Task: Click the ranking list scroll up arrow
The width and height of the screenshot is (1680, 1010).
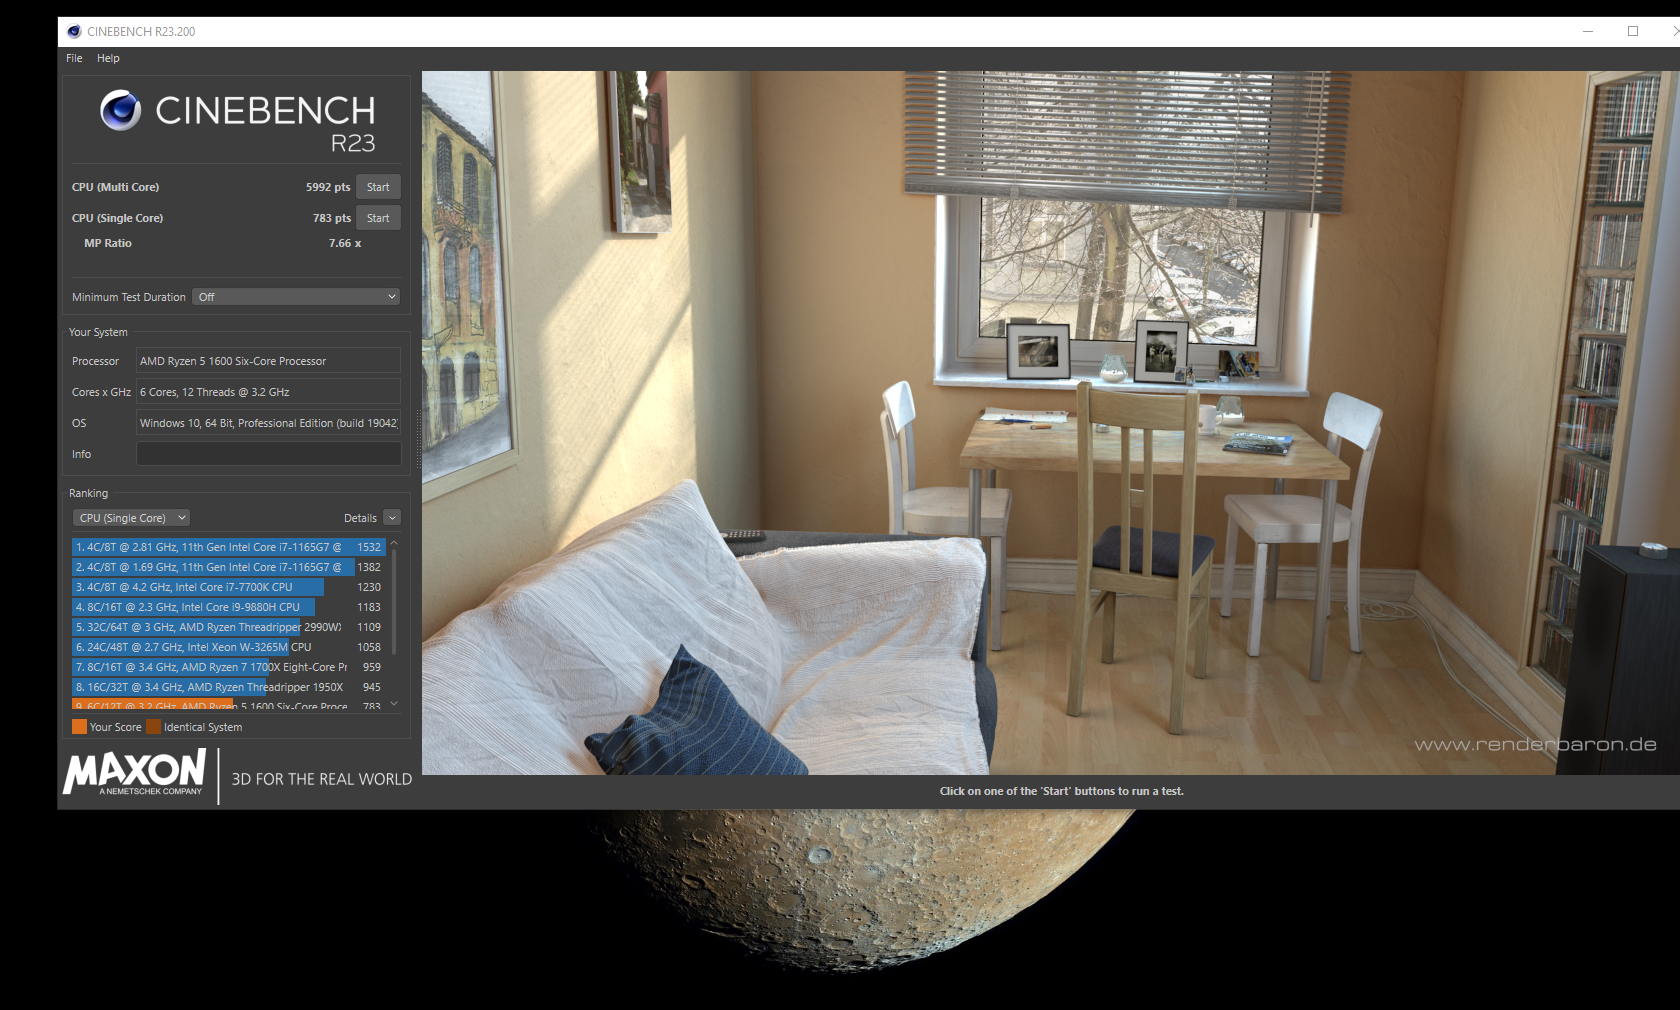Action: (394, 543)
